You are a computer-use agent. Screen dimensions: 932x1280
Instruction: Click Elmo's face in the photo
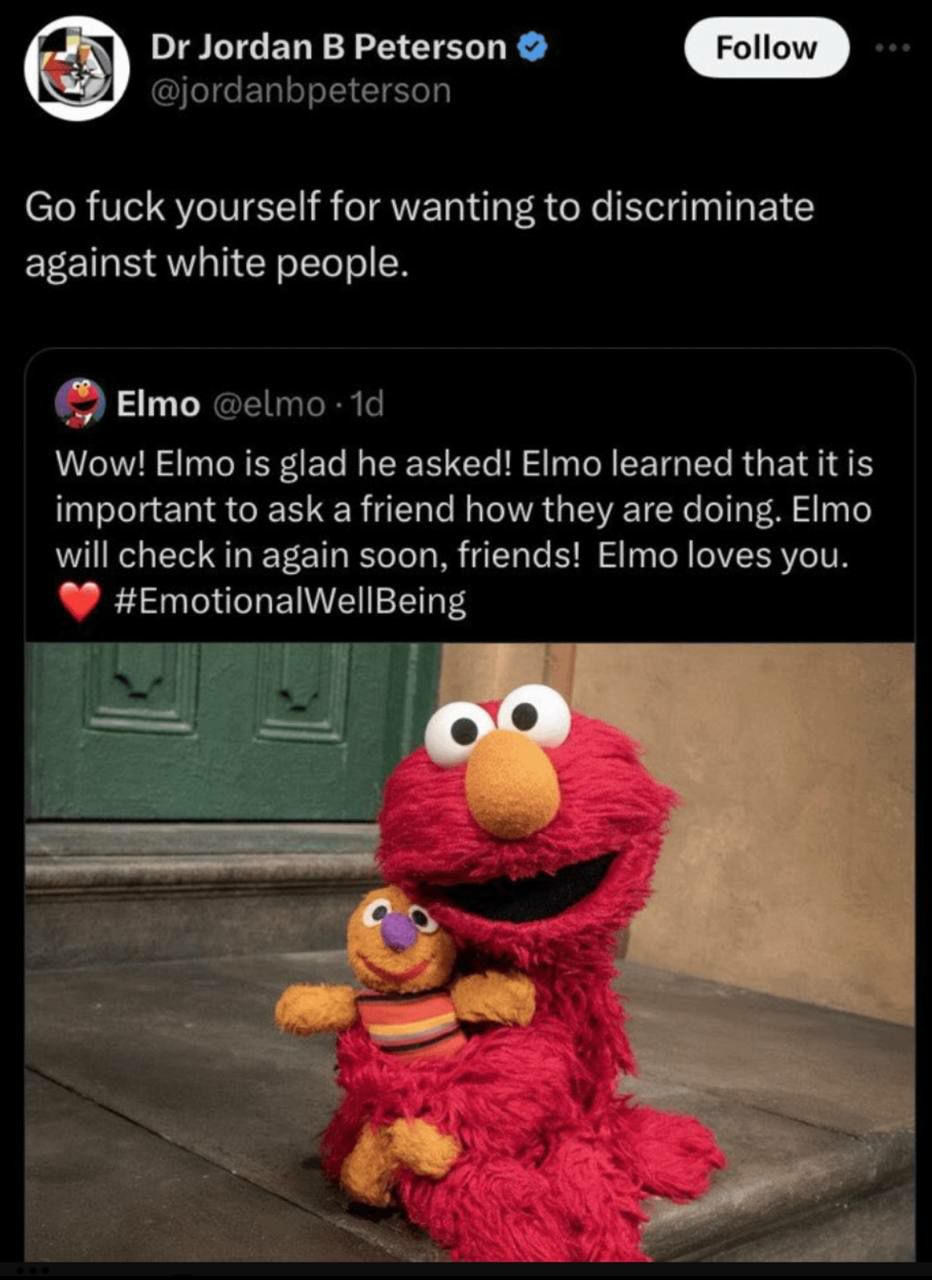[518, 810]
